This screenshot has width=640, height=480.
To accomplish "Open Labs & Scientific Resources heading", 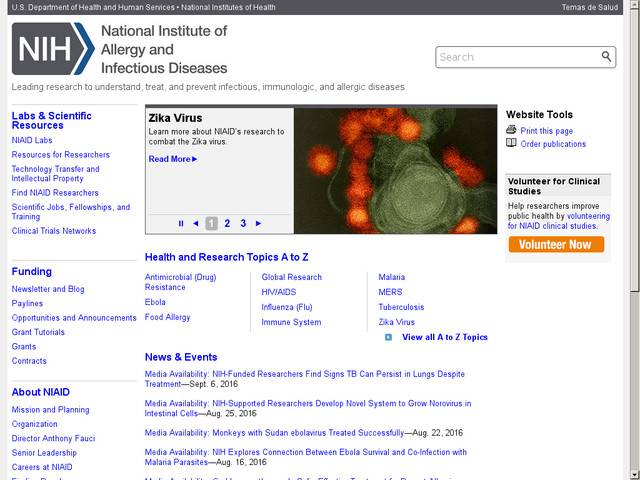I will click(51, 120).
